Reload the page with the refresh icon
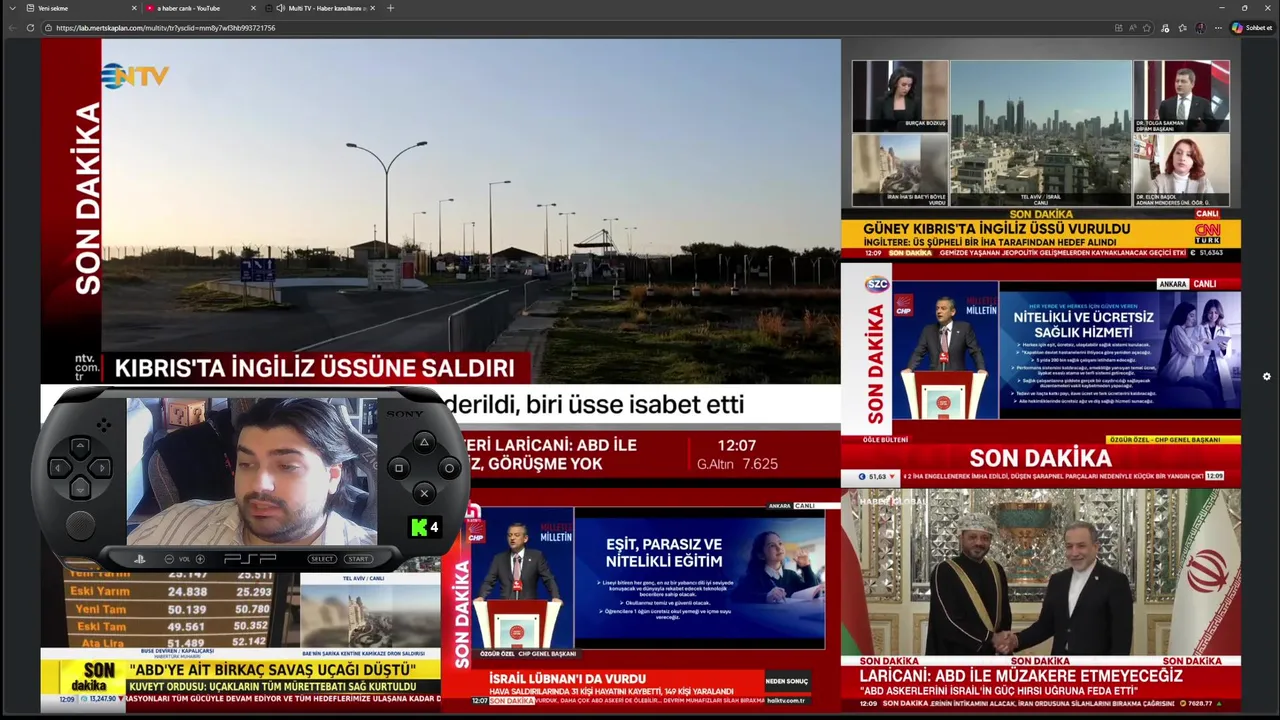The image size is (1280, 720). (30, 28)
